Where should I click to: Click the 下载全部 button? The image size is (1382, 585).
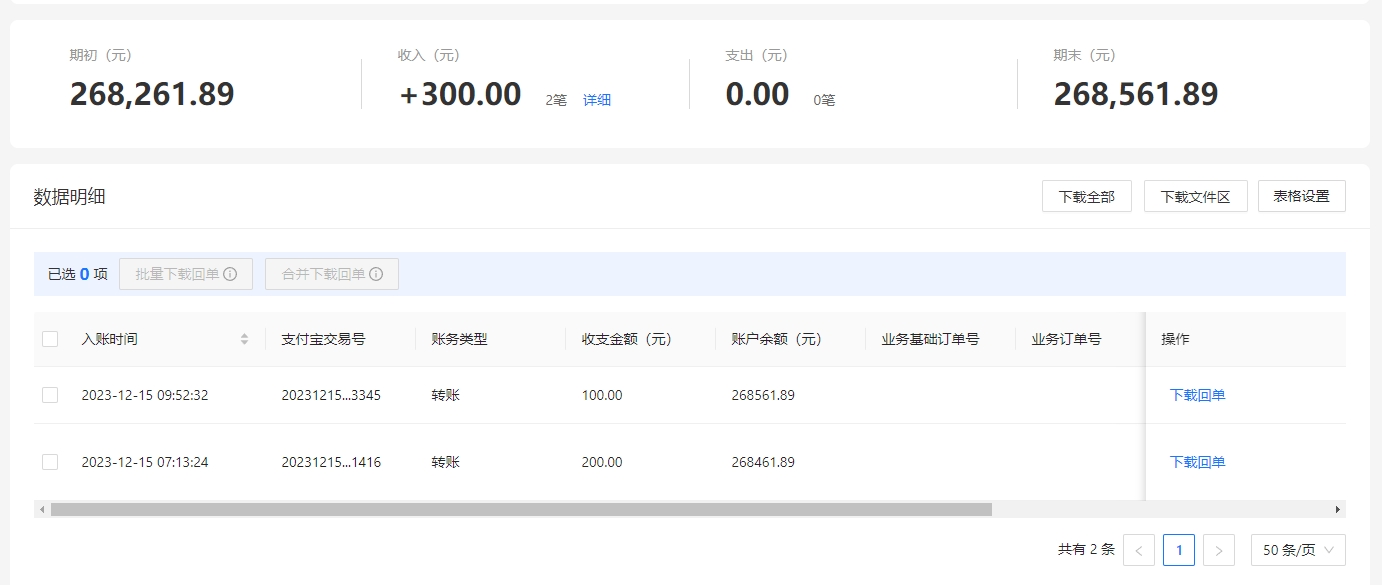pos(1087,196)
